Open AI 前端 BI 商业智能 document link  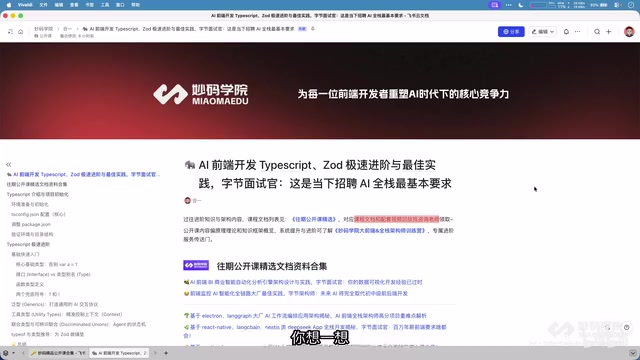[306, 282]
